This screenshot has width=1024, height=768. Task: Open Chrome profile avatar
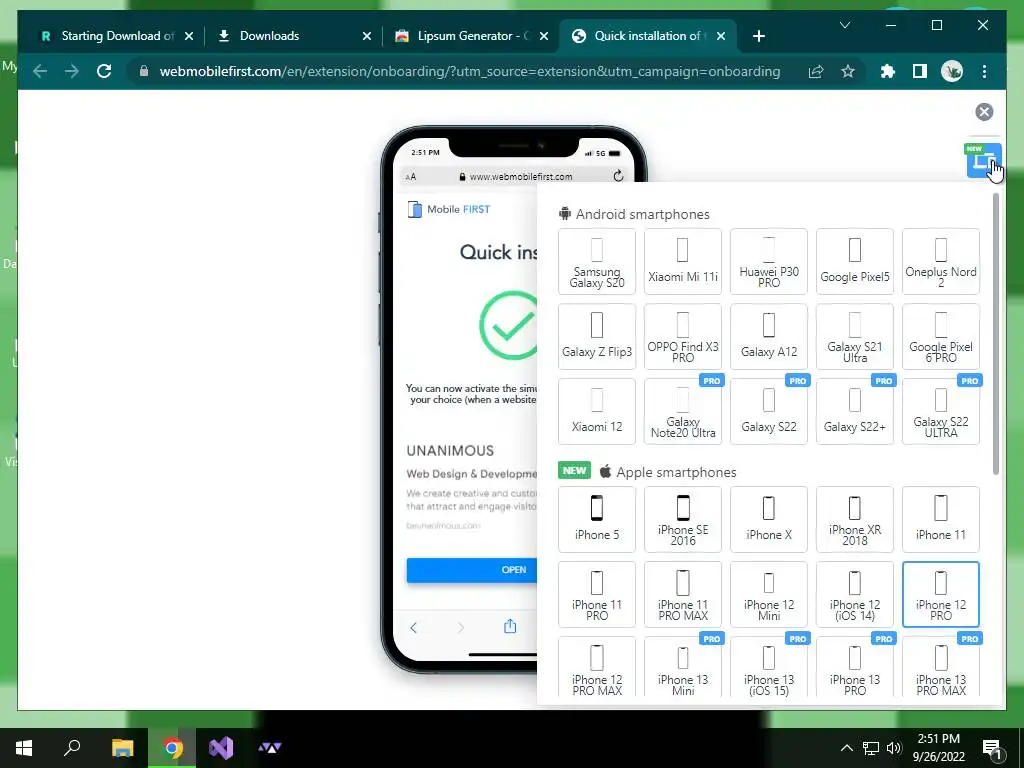pyautogui.click(x=952, y=71)
